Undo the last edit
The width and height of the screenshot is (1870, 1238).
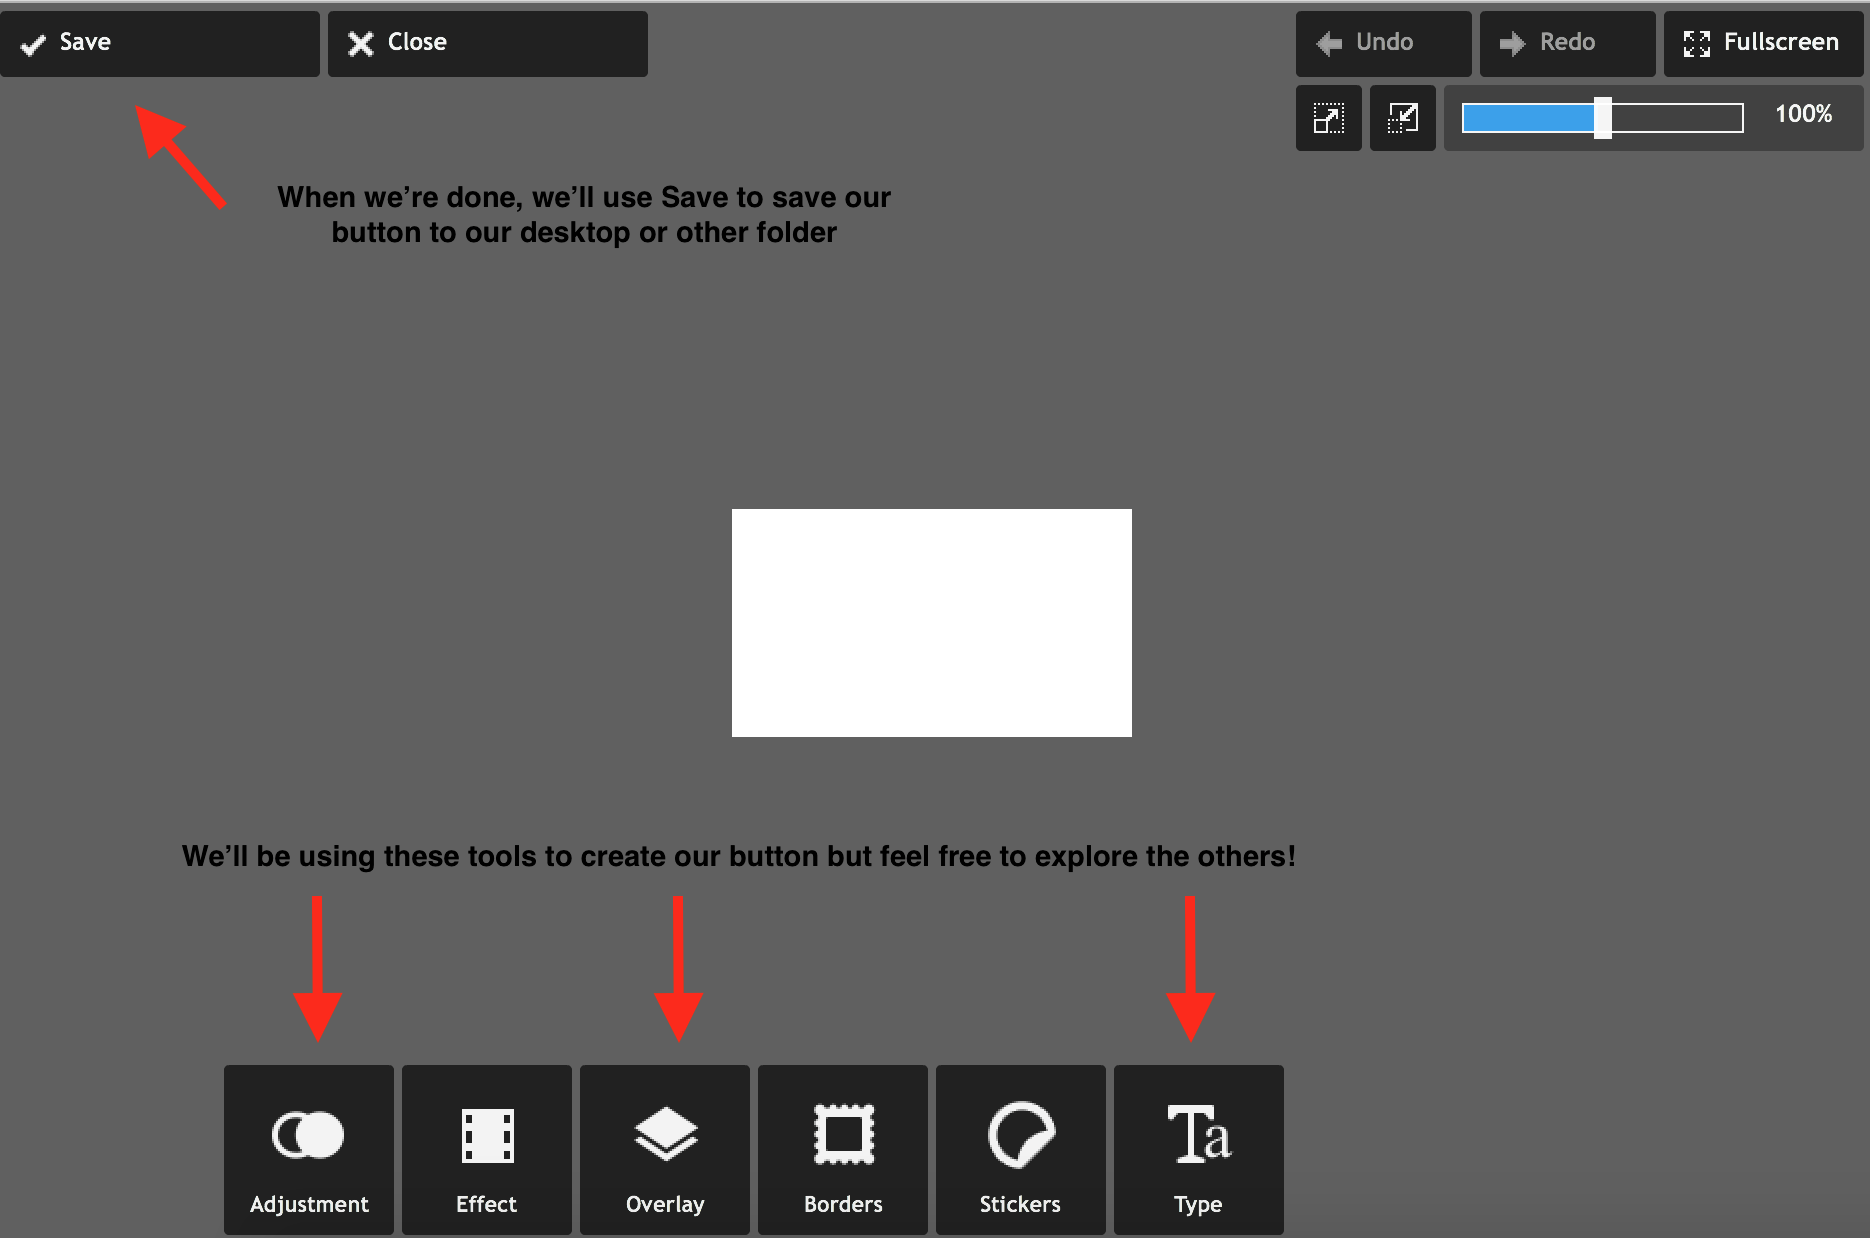pos(1383,43)
